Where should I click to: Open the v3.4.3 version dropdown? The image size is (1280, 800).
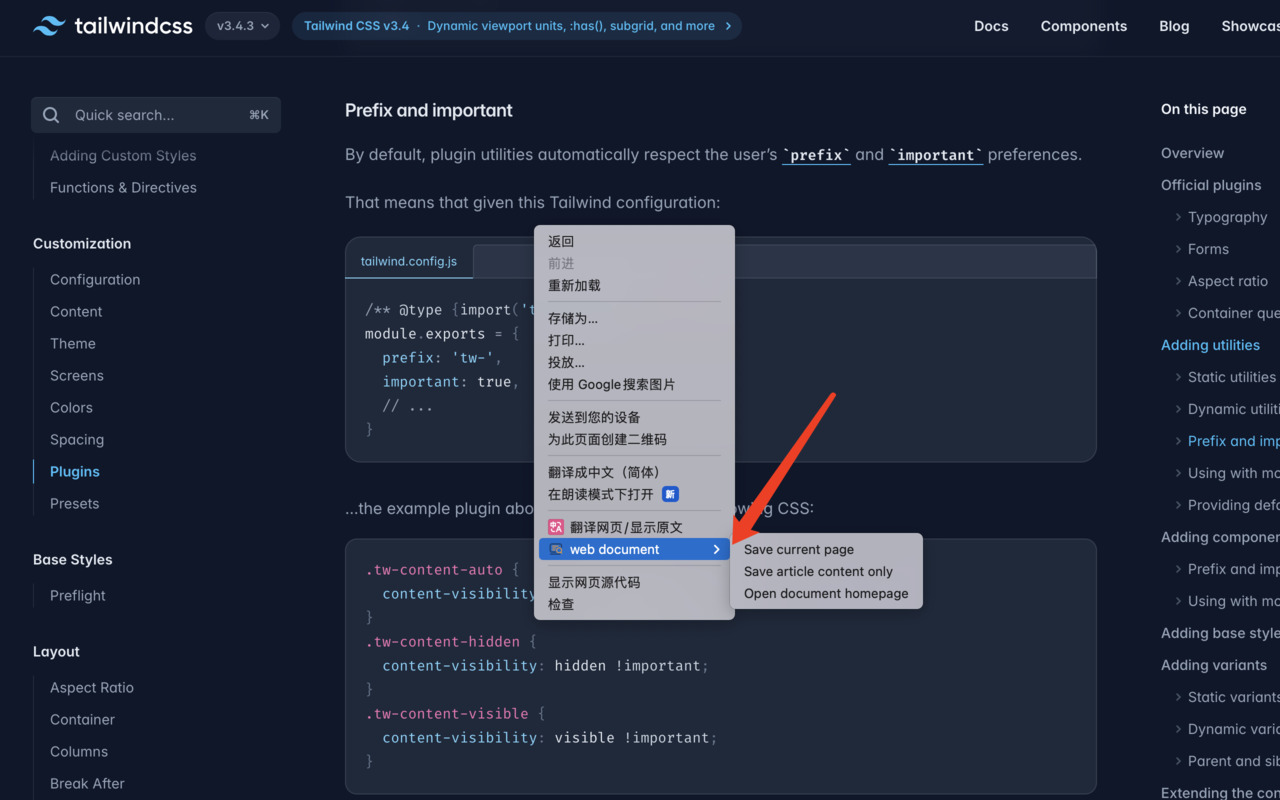click(x=242, y=26)
